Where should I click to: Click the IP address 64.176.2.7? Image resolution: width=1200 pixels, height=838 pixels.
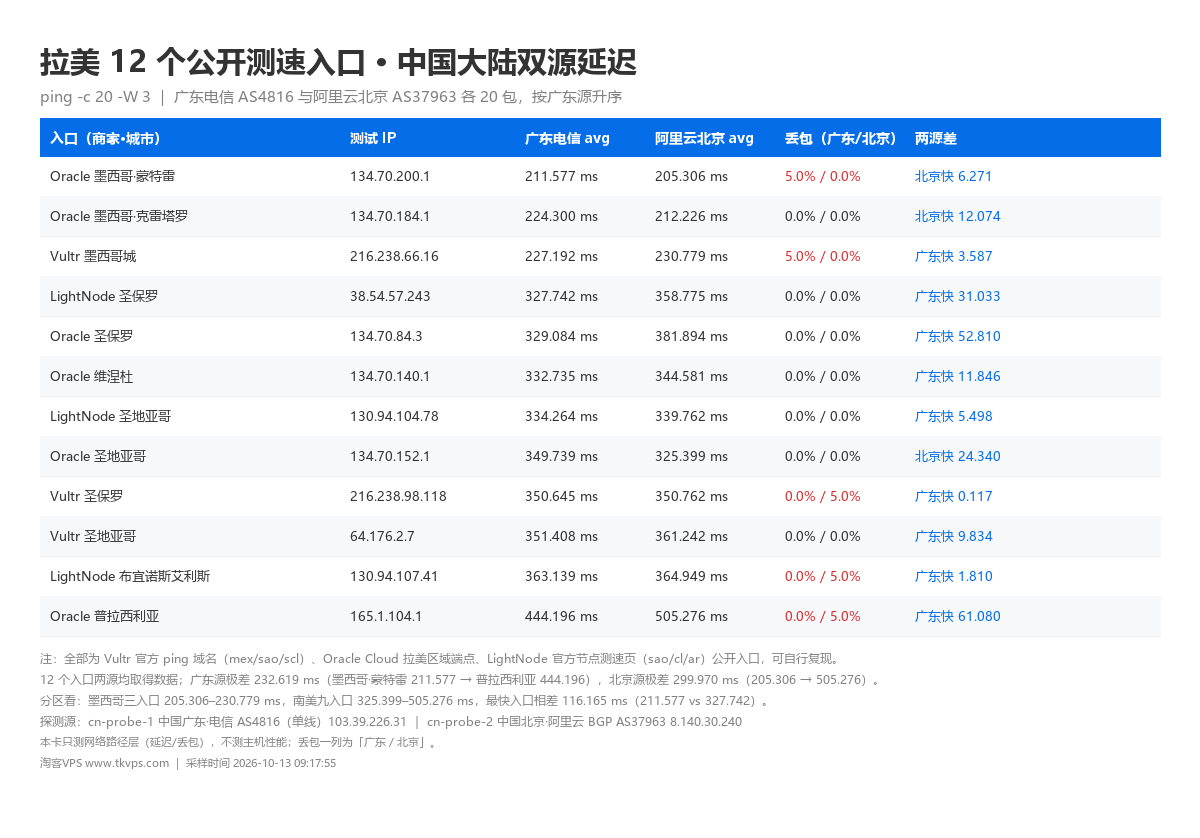pos(382,536)
